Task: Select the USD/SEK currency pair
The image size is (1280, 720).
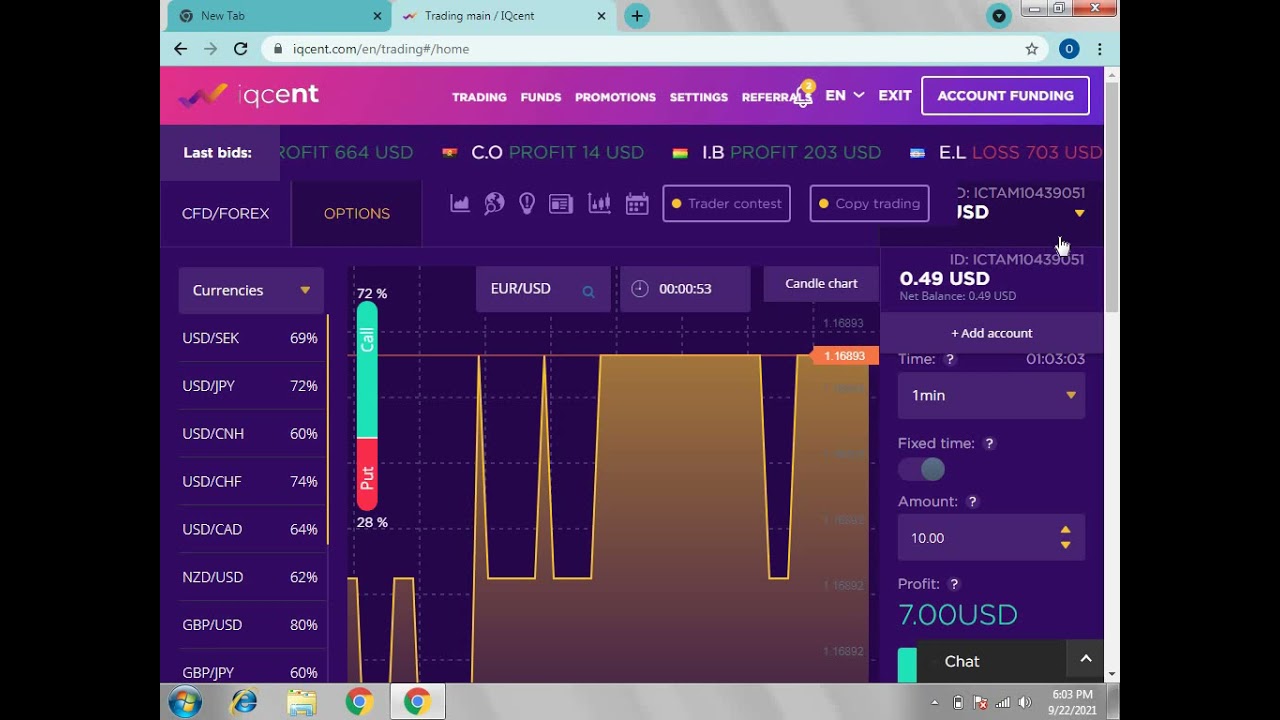Action: click(x=250, y=338)
